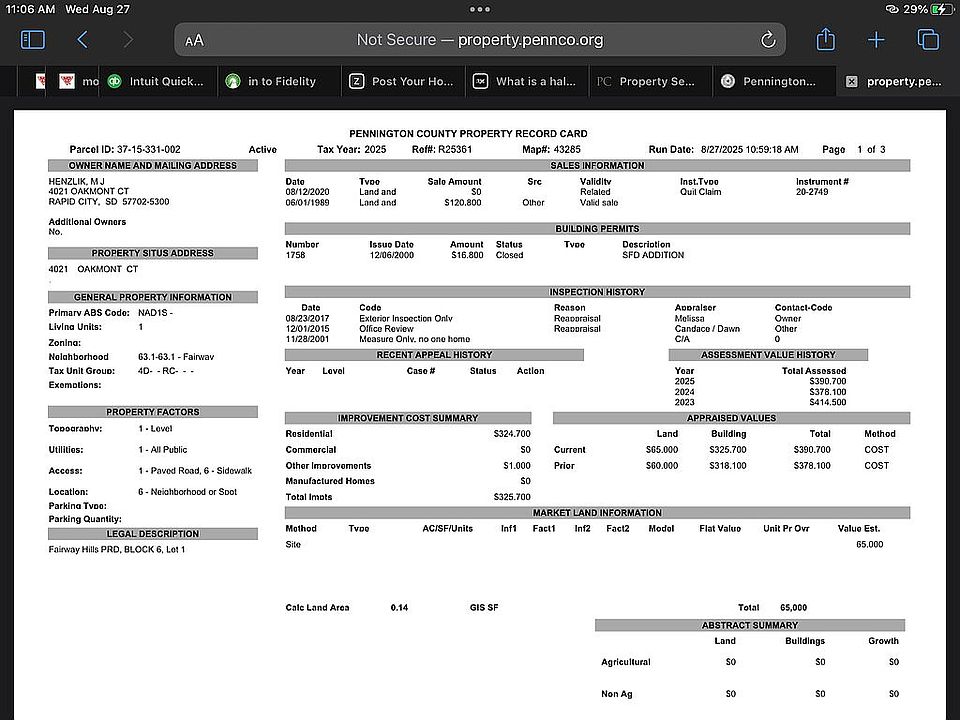
Task: Switch to the Intuit QuickBooks tab
Action: [158, 82]
